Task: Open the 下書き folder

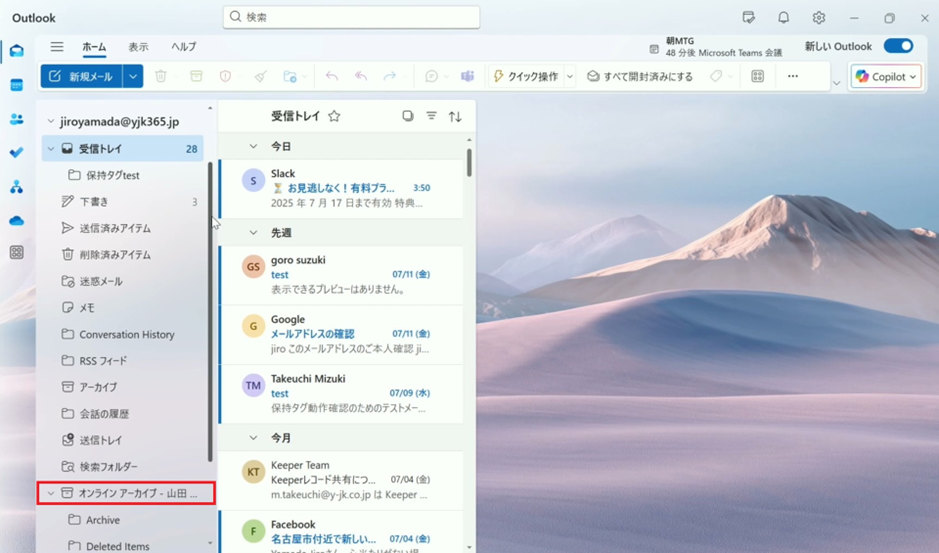Action: (123, 201)
